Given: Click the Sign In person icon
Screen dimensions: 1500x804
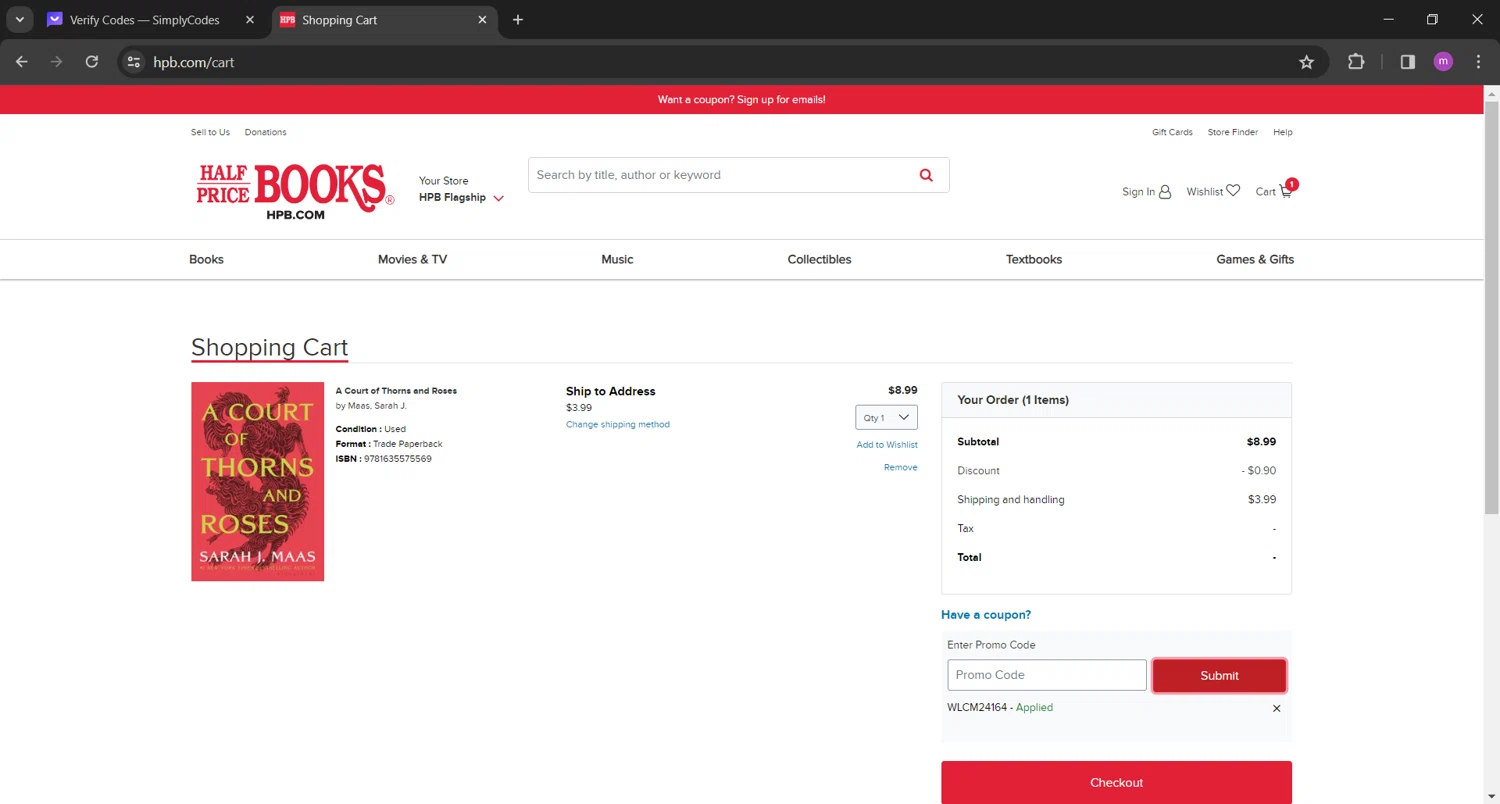Looking at the screenshot, I should coord(1165,192).
